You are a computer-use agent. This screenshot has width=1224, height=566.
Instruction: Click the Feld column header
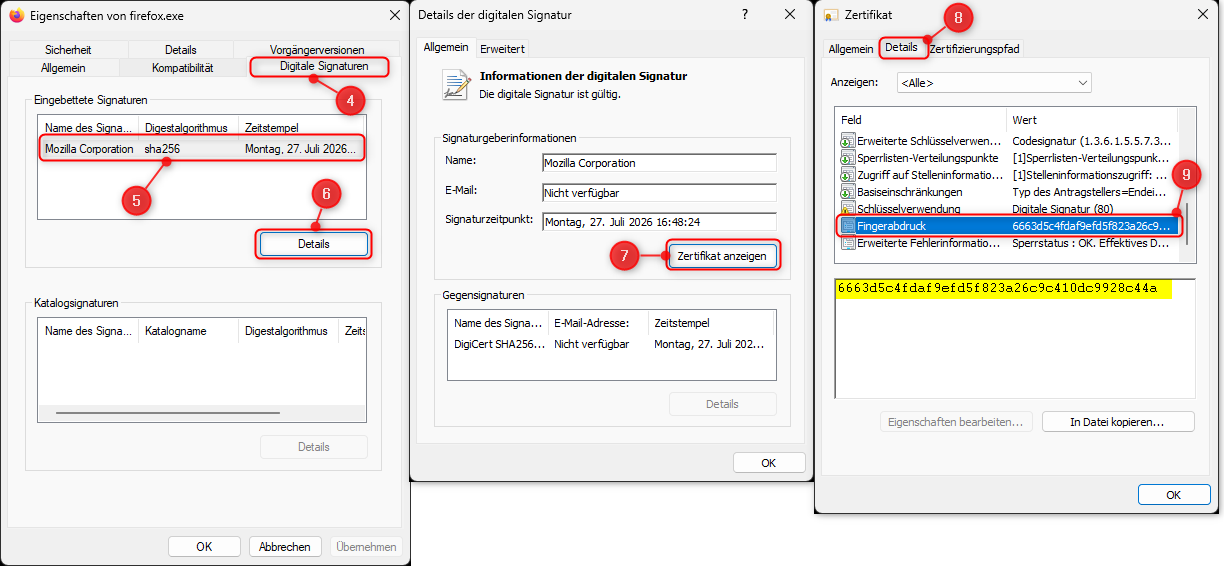click(921, 120)
